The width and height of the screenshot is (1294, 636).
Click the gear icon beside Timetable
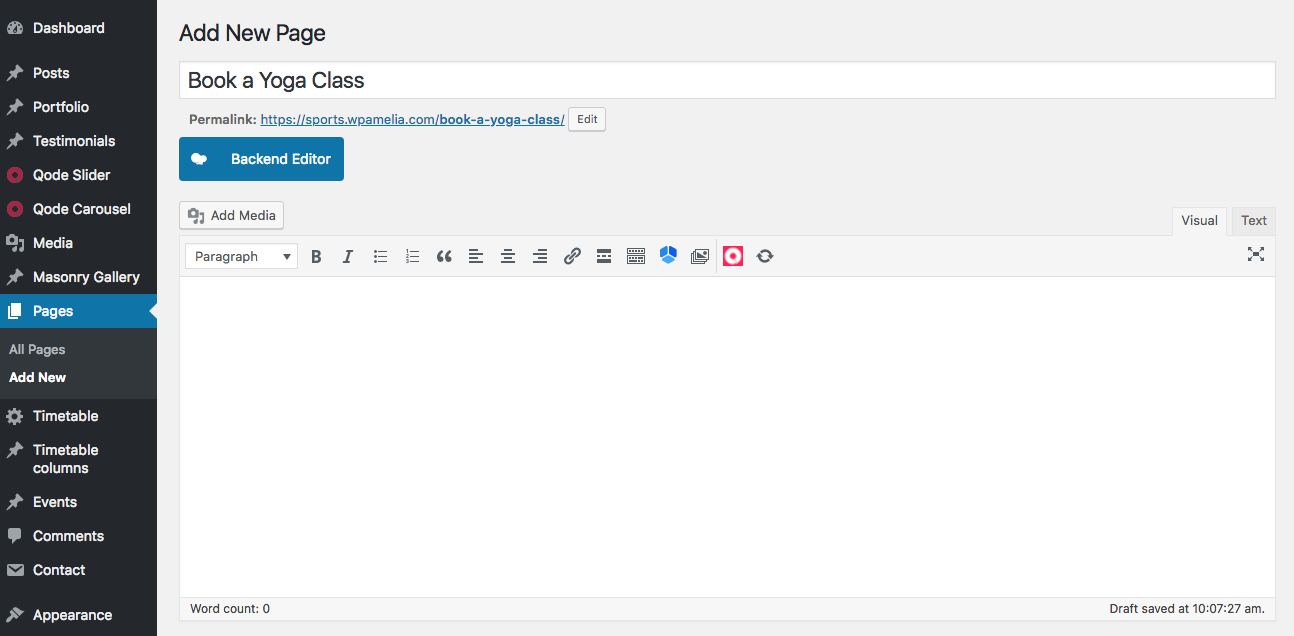tap(15, 416)
